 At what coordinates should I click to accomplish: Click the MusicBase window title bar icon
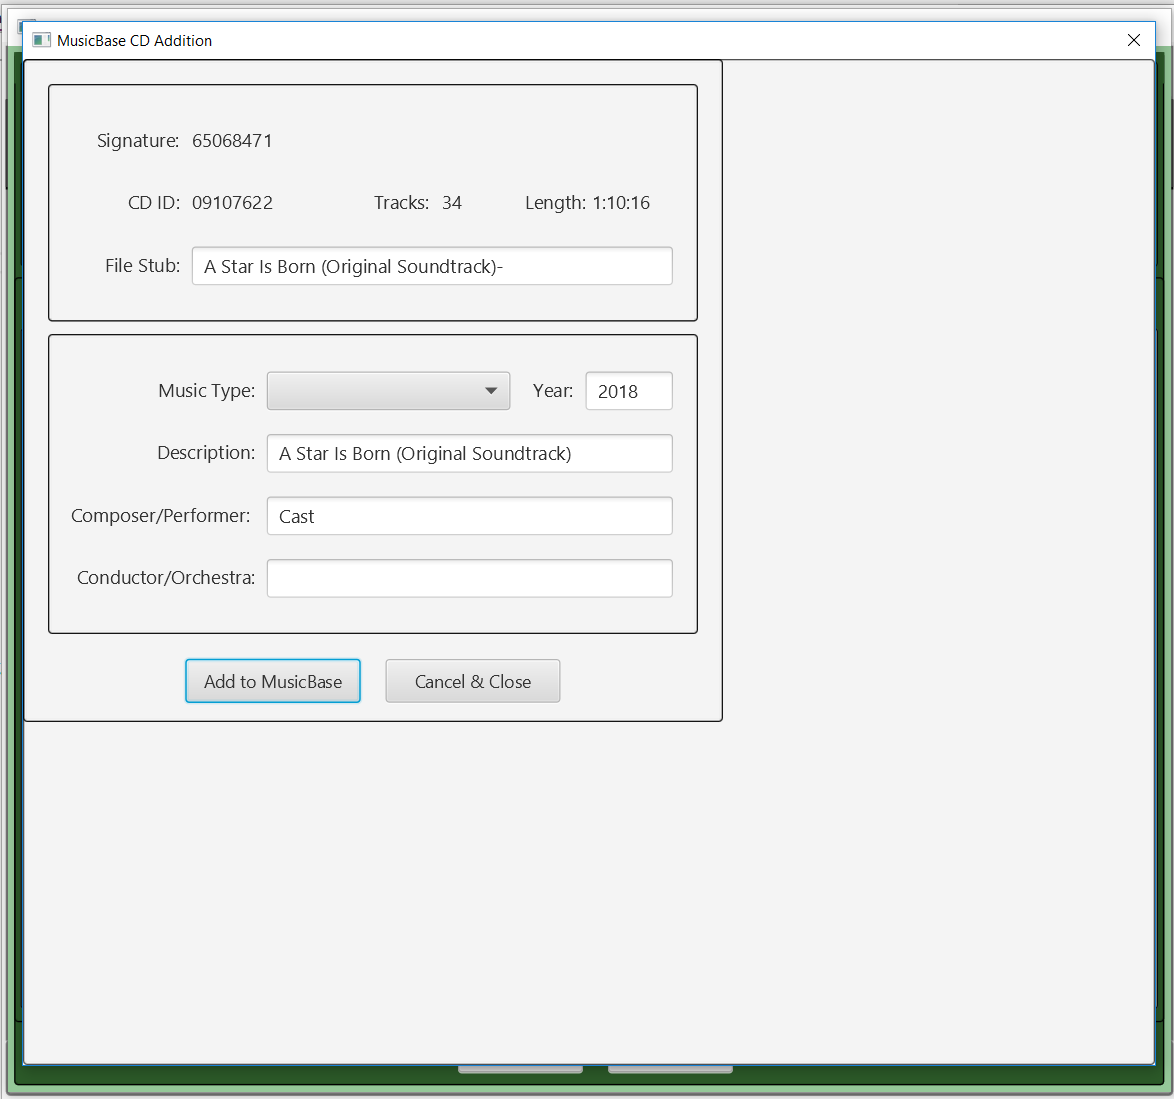point(42,40)
